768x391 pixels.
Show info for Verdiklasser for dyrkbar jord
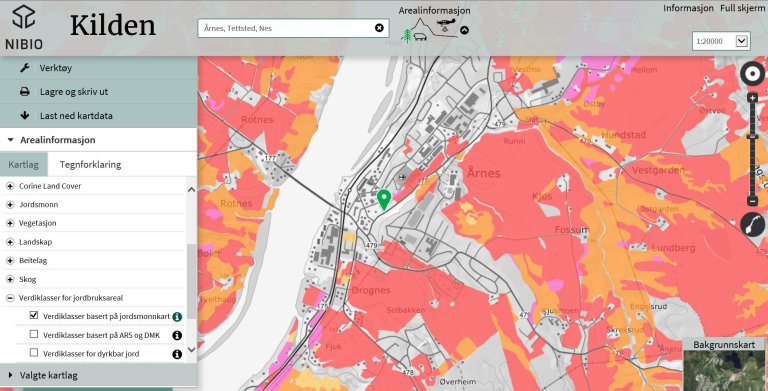177,354
